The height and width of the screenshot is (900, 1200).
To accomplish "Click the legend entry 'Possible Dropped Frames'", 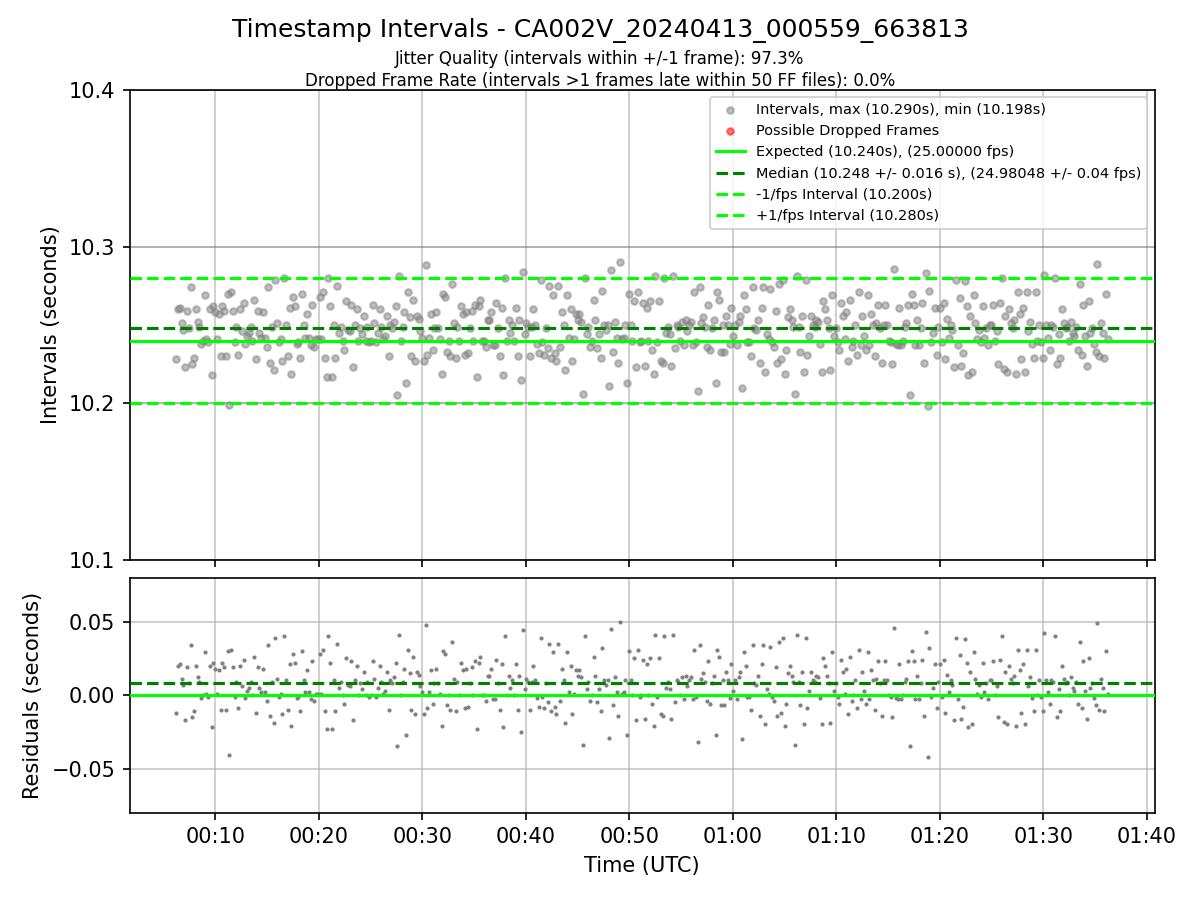I will tap(847, 130).
